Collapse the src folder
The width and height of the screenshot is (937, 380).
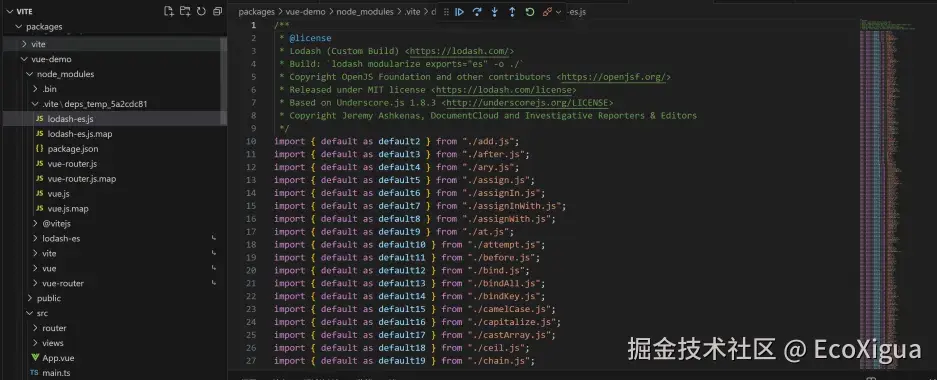[29, 313]
